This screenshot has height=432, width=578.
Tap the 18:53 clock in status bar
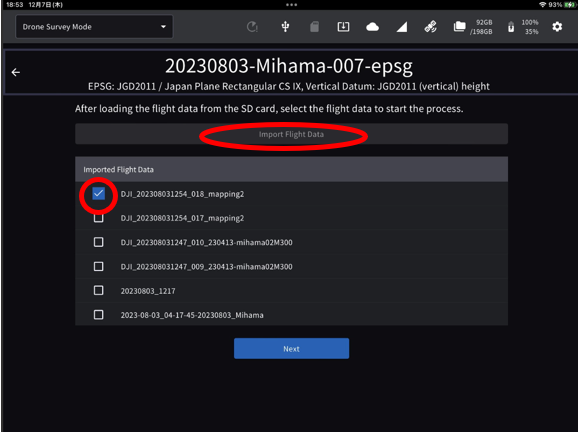pos(14,5)
